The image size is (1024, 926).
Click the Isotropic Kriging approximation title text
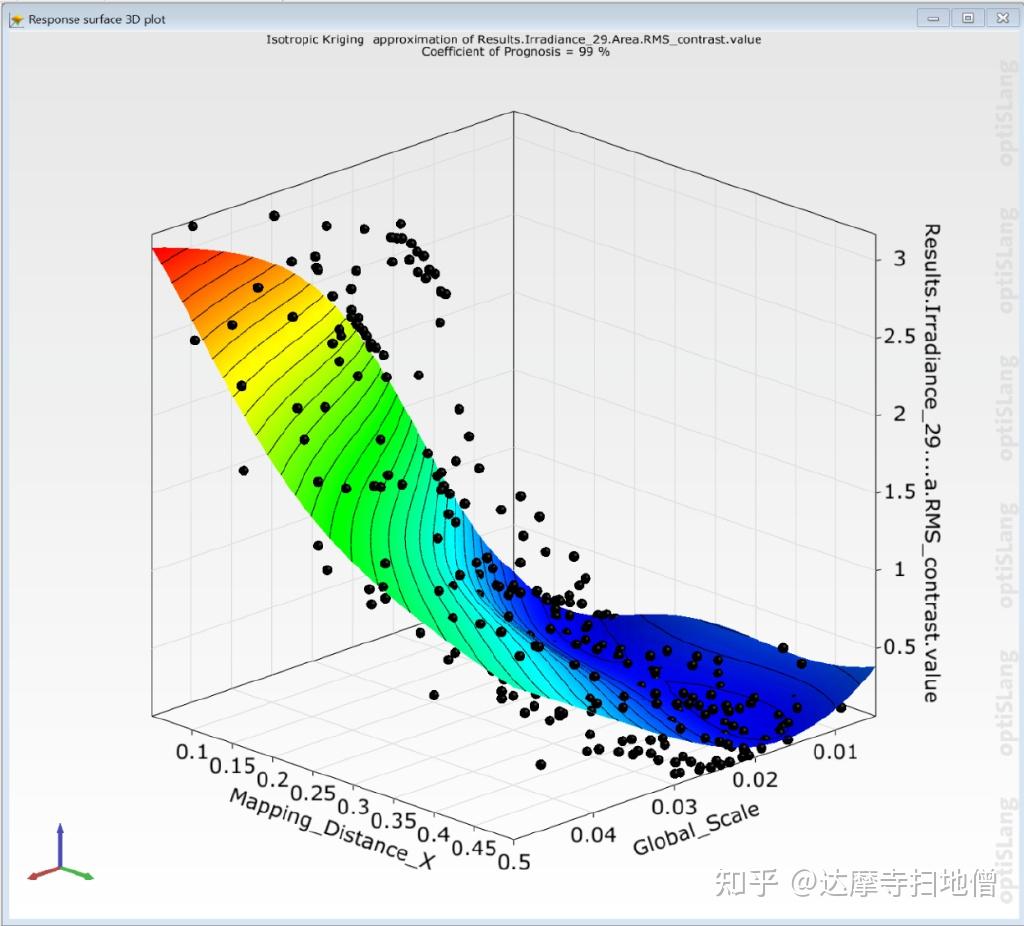[x=512, y=39]
